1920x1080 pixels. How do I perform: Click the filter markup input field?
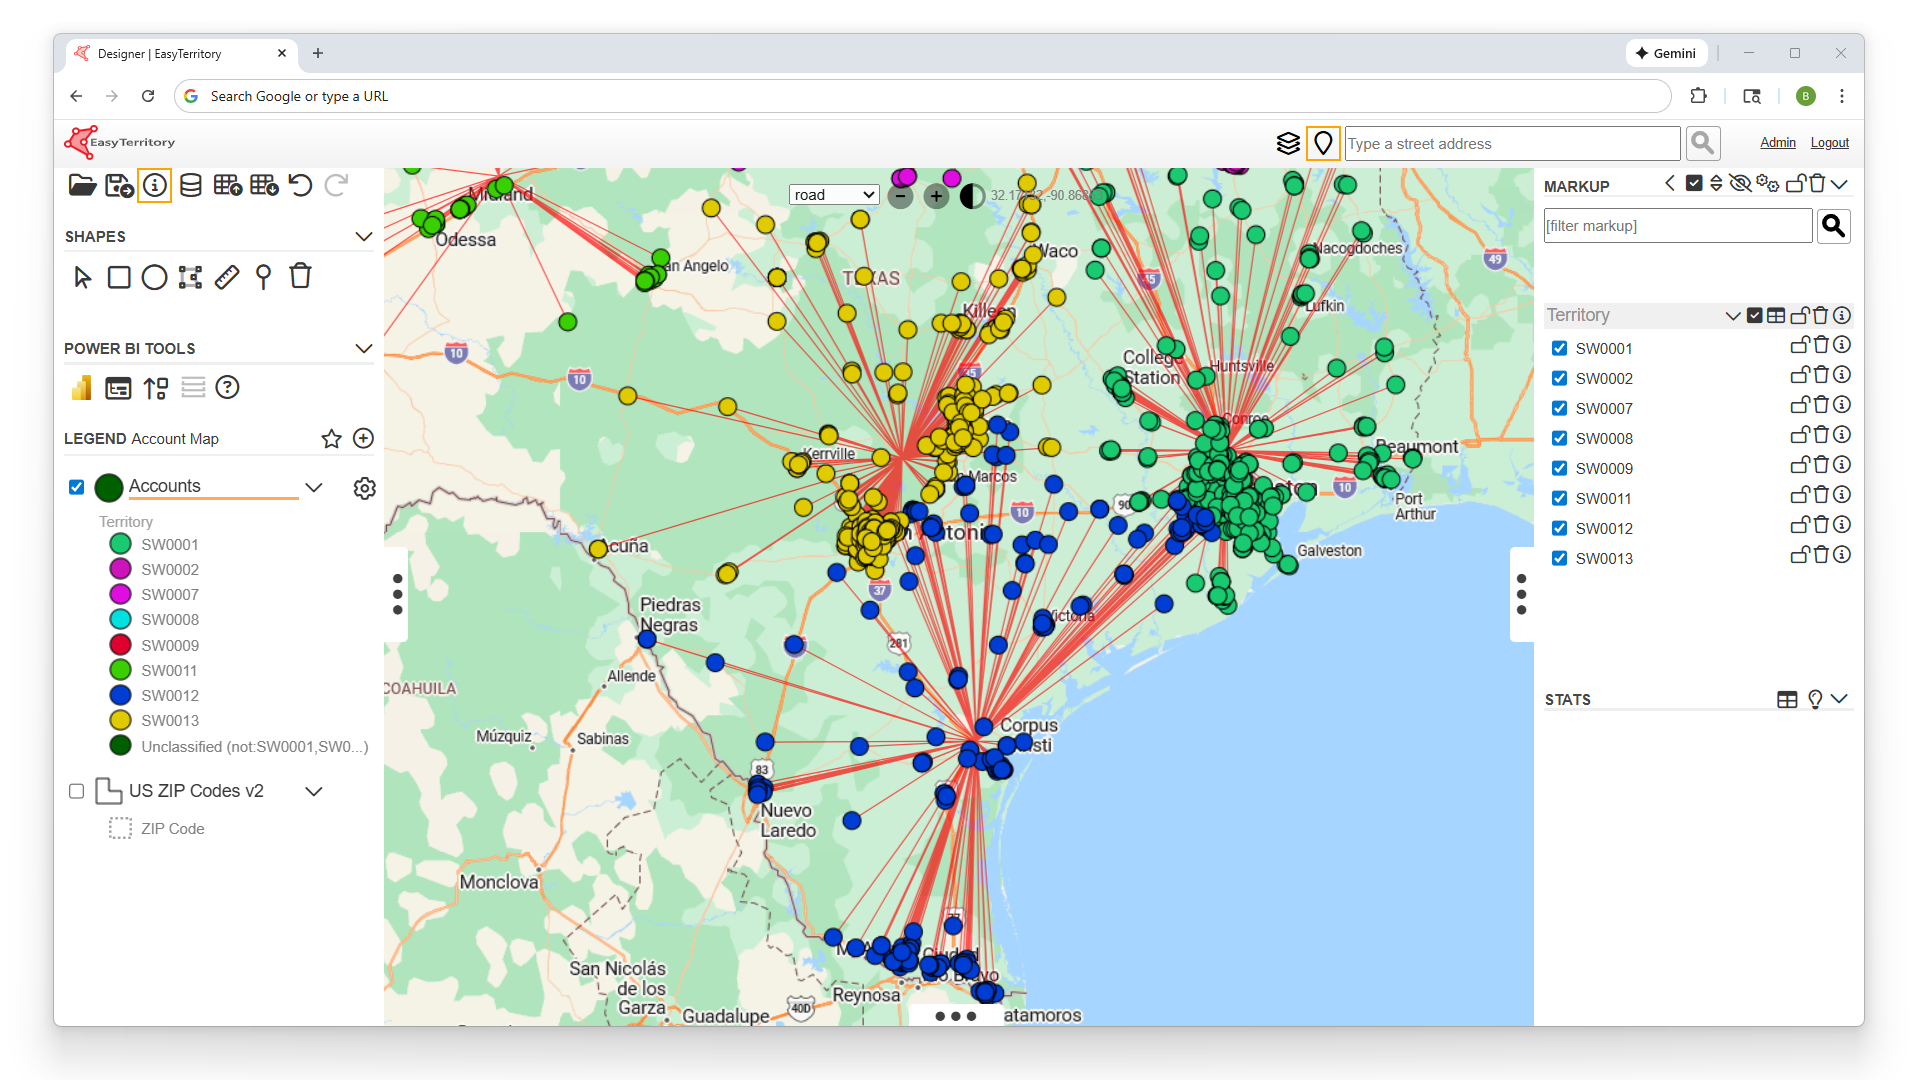click(x=1677, y=226)
